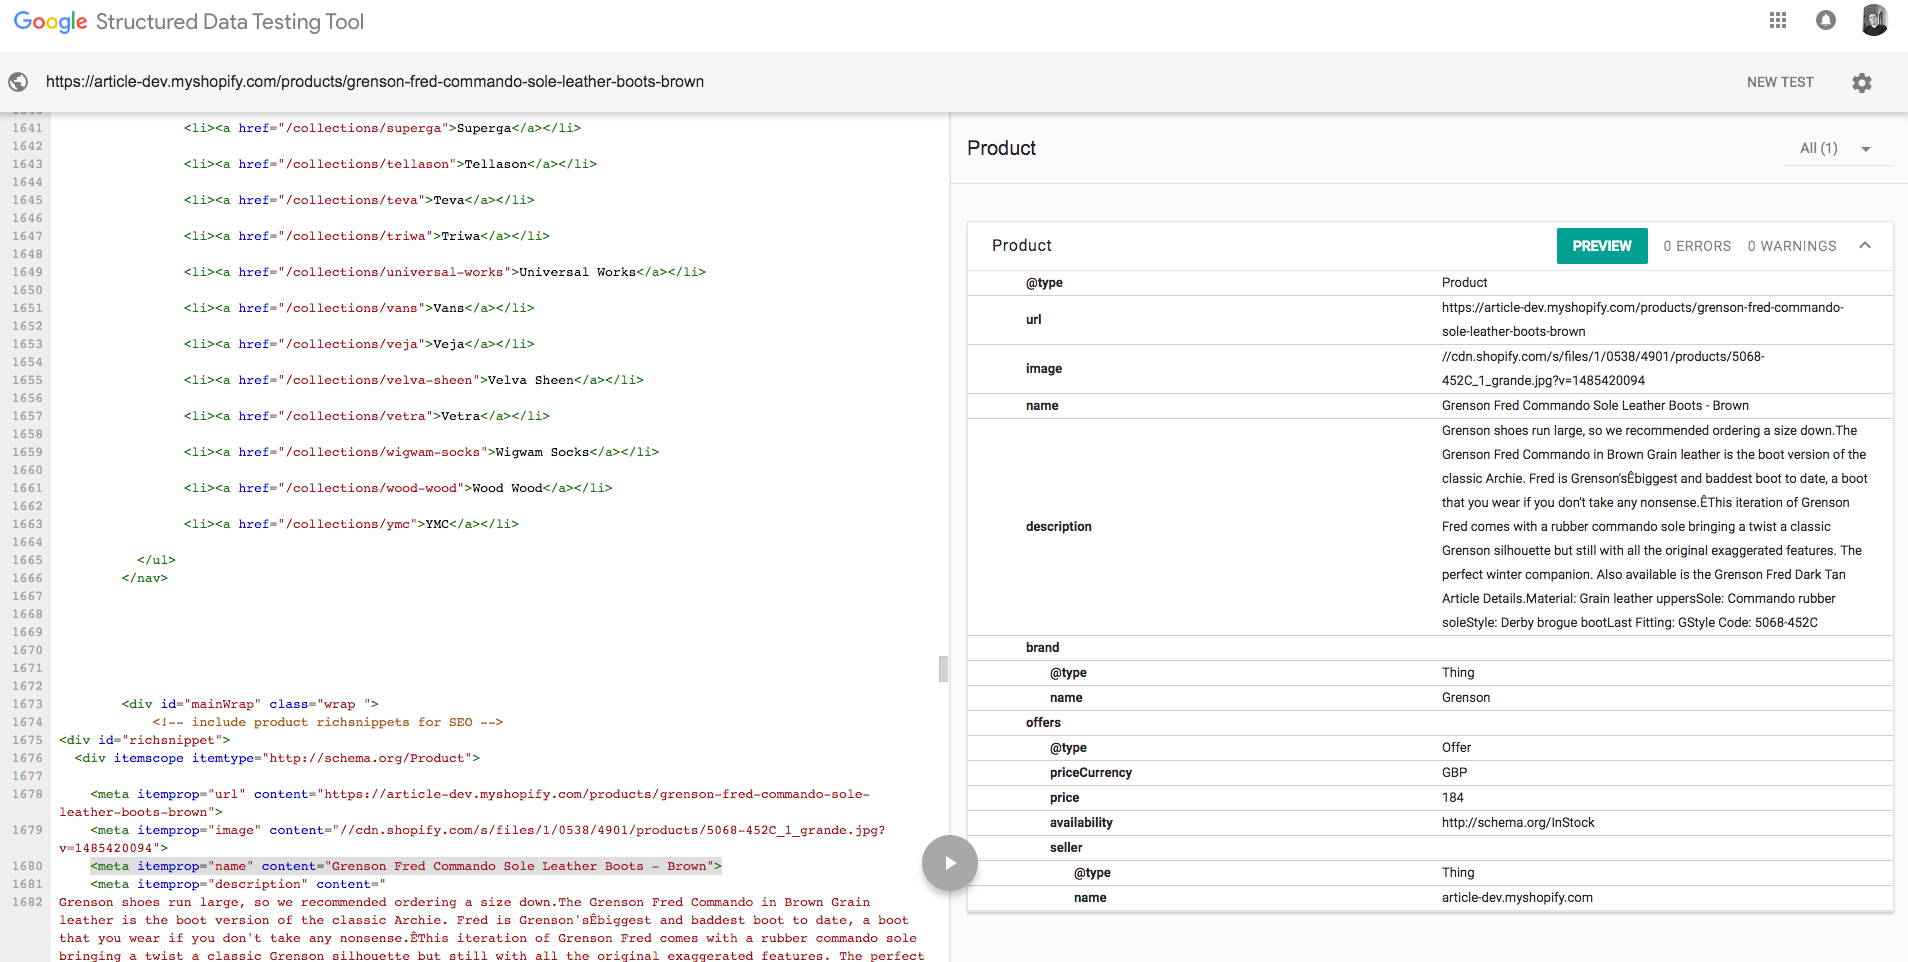Select the Product heading tab area

point(1001,148)
